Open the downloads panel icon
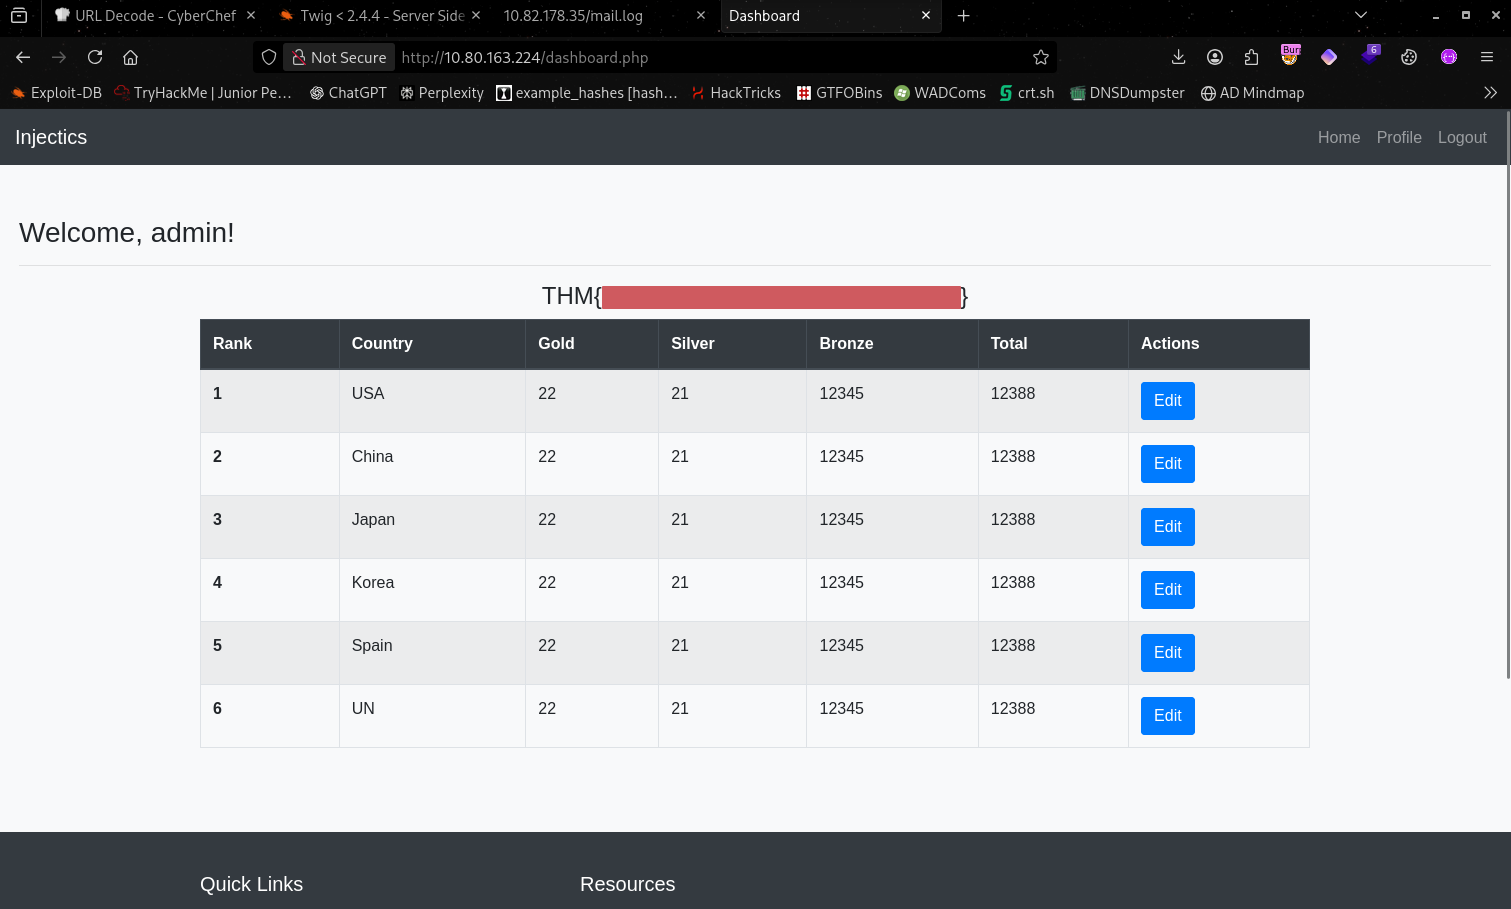Screen dimensions: 1511x909 tap(1178, 57)
